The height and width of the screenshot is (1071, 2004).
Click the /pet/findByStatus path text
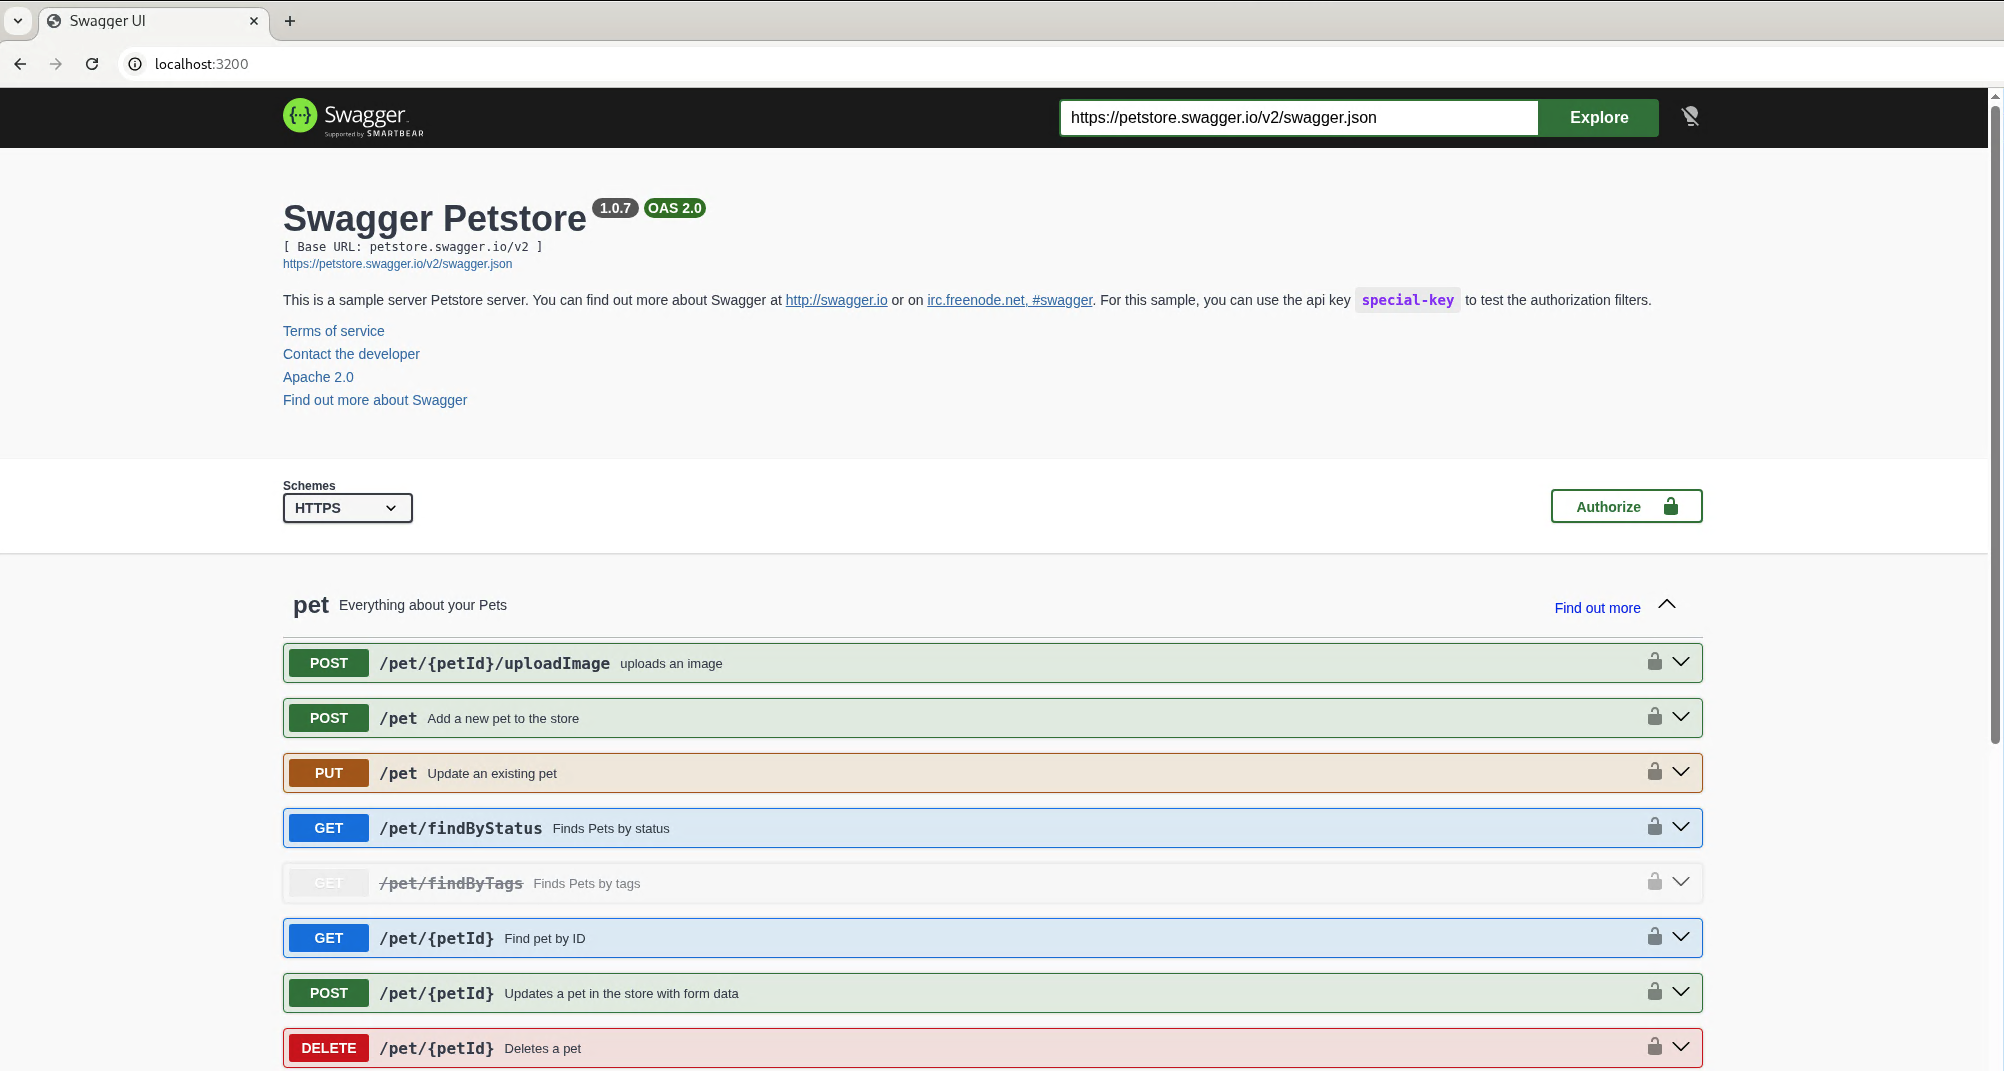tap(460, 828)
